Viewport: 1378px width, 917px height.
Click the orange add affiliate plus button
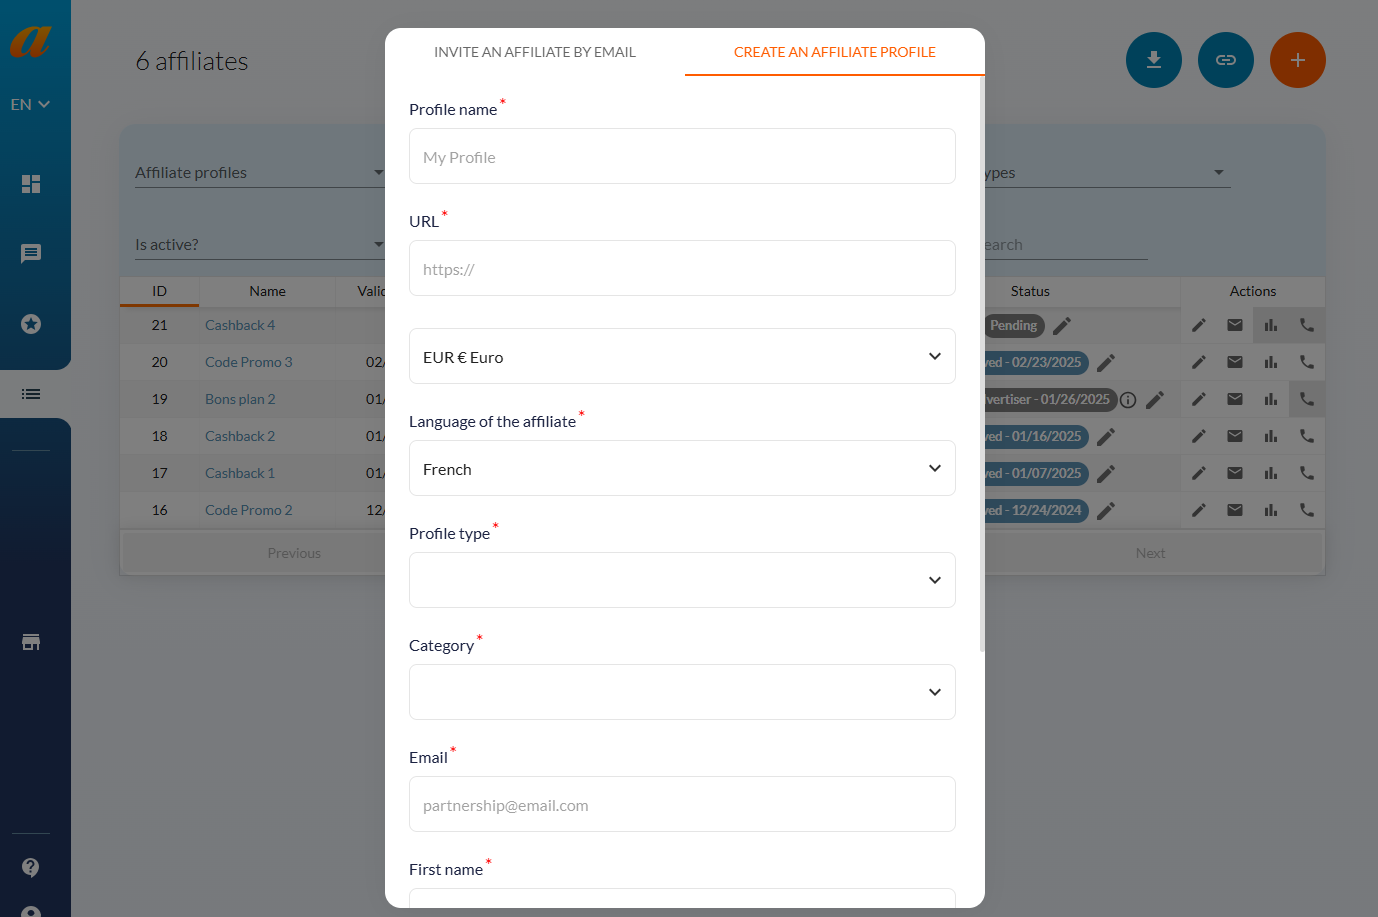(x=1297, y=60)
